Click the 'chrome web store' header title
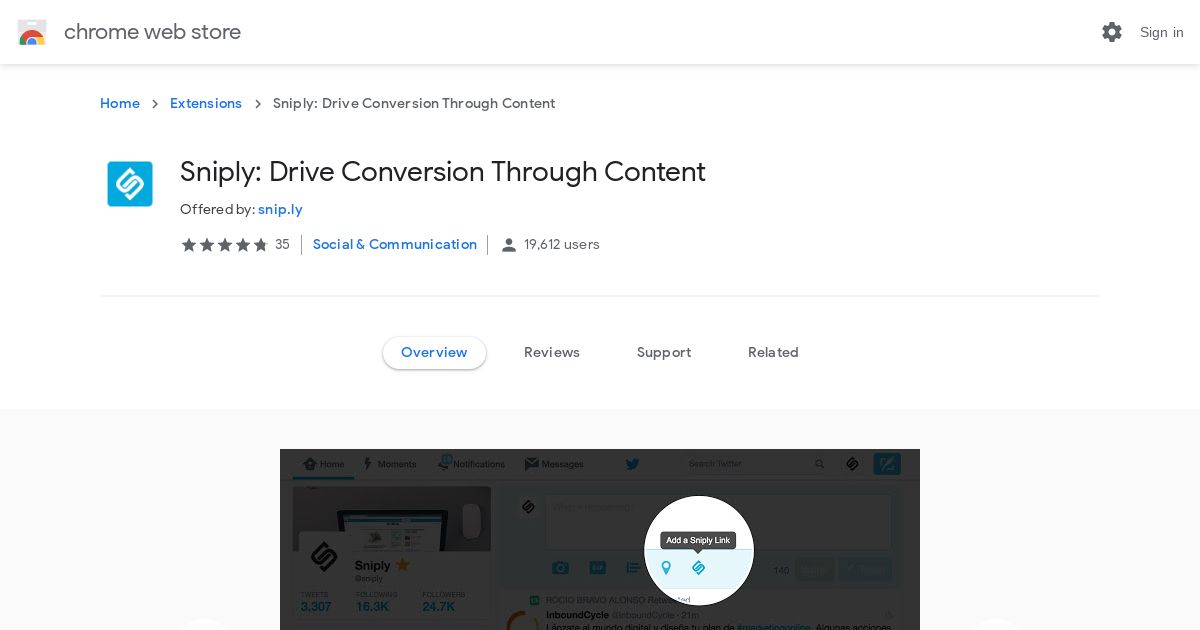The height and width of the screenshot is (630, 1200). pyautogui.click(x=152, y=32)
